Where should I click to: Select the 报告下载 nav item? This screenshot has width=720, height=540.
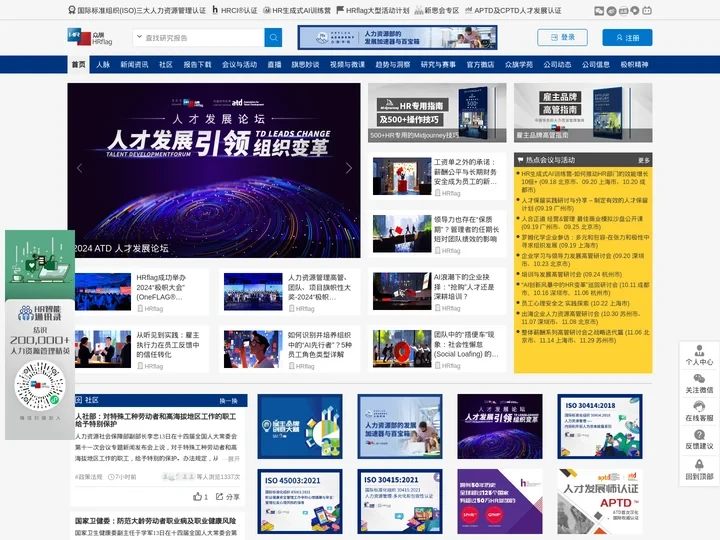(x=197, y=65)
